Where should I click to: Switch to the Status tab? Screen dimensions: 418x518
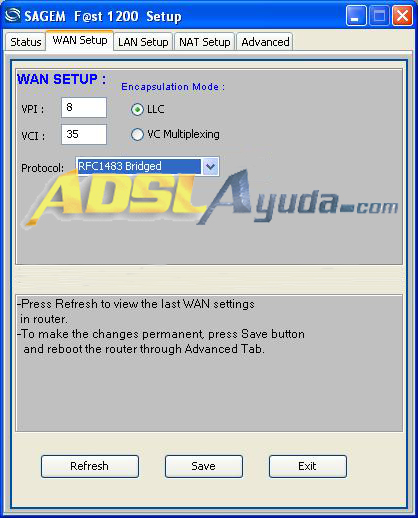point(25,42)
